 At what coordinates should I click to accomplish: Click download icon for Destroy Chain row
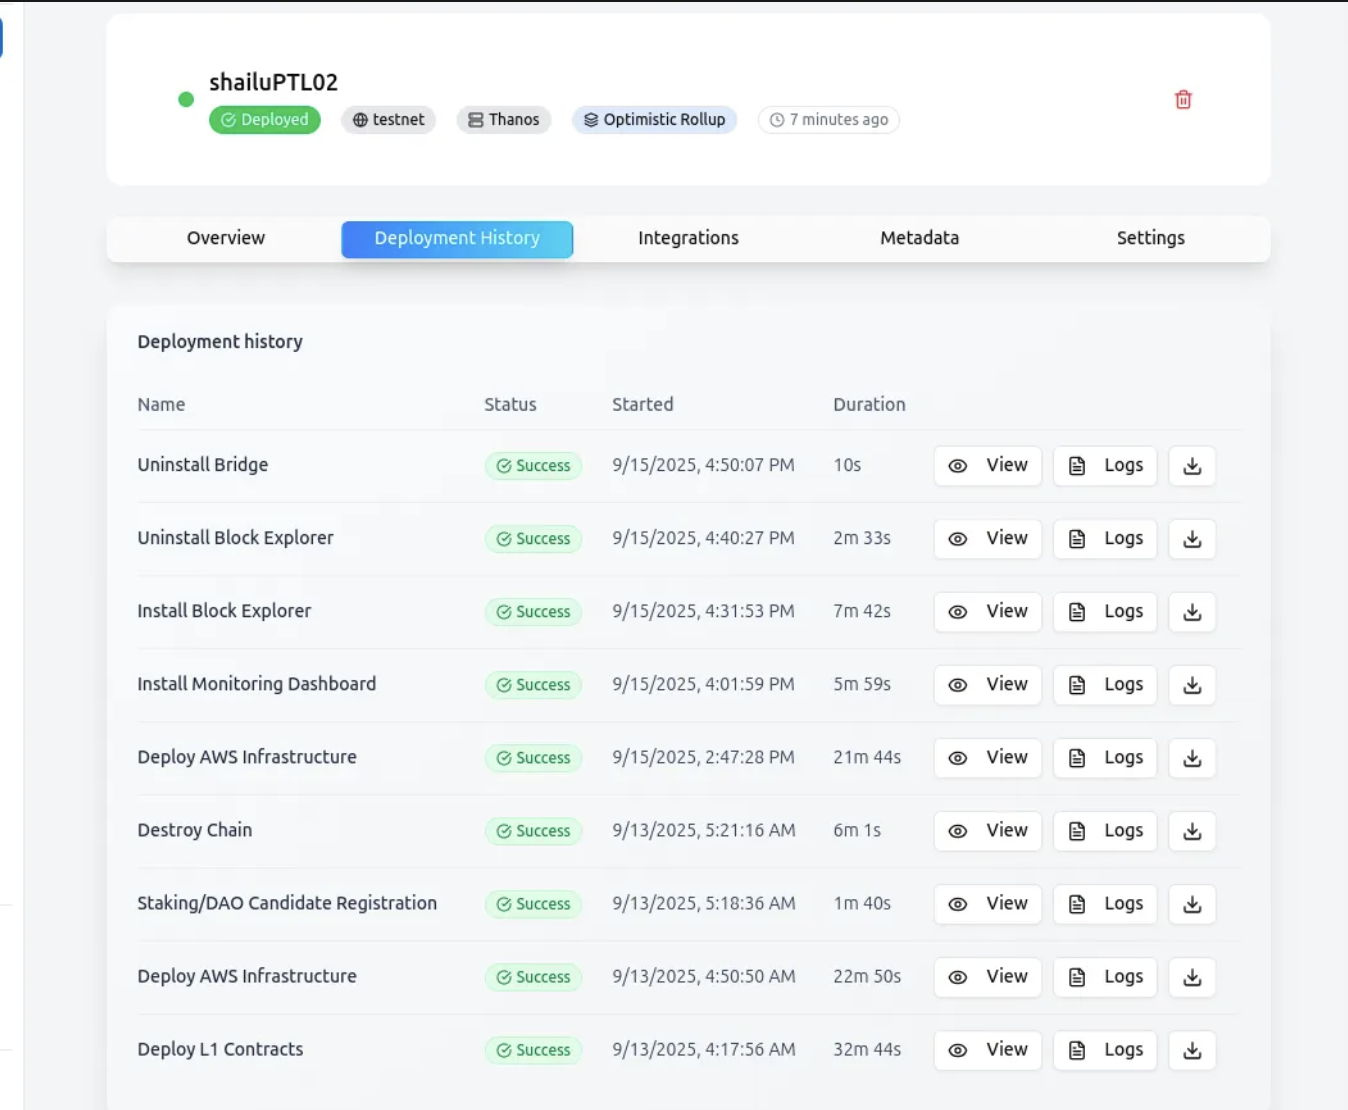(1192, 831)
